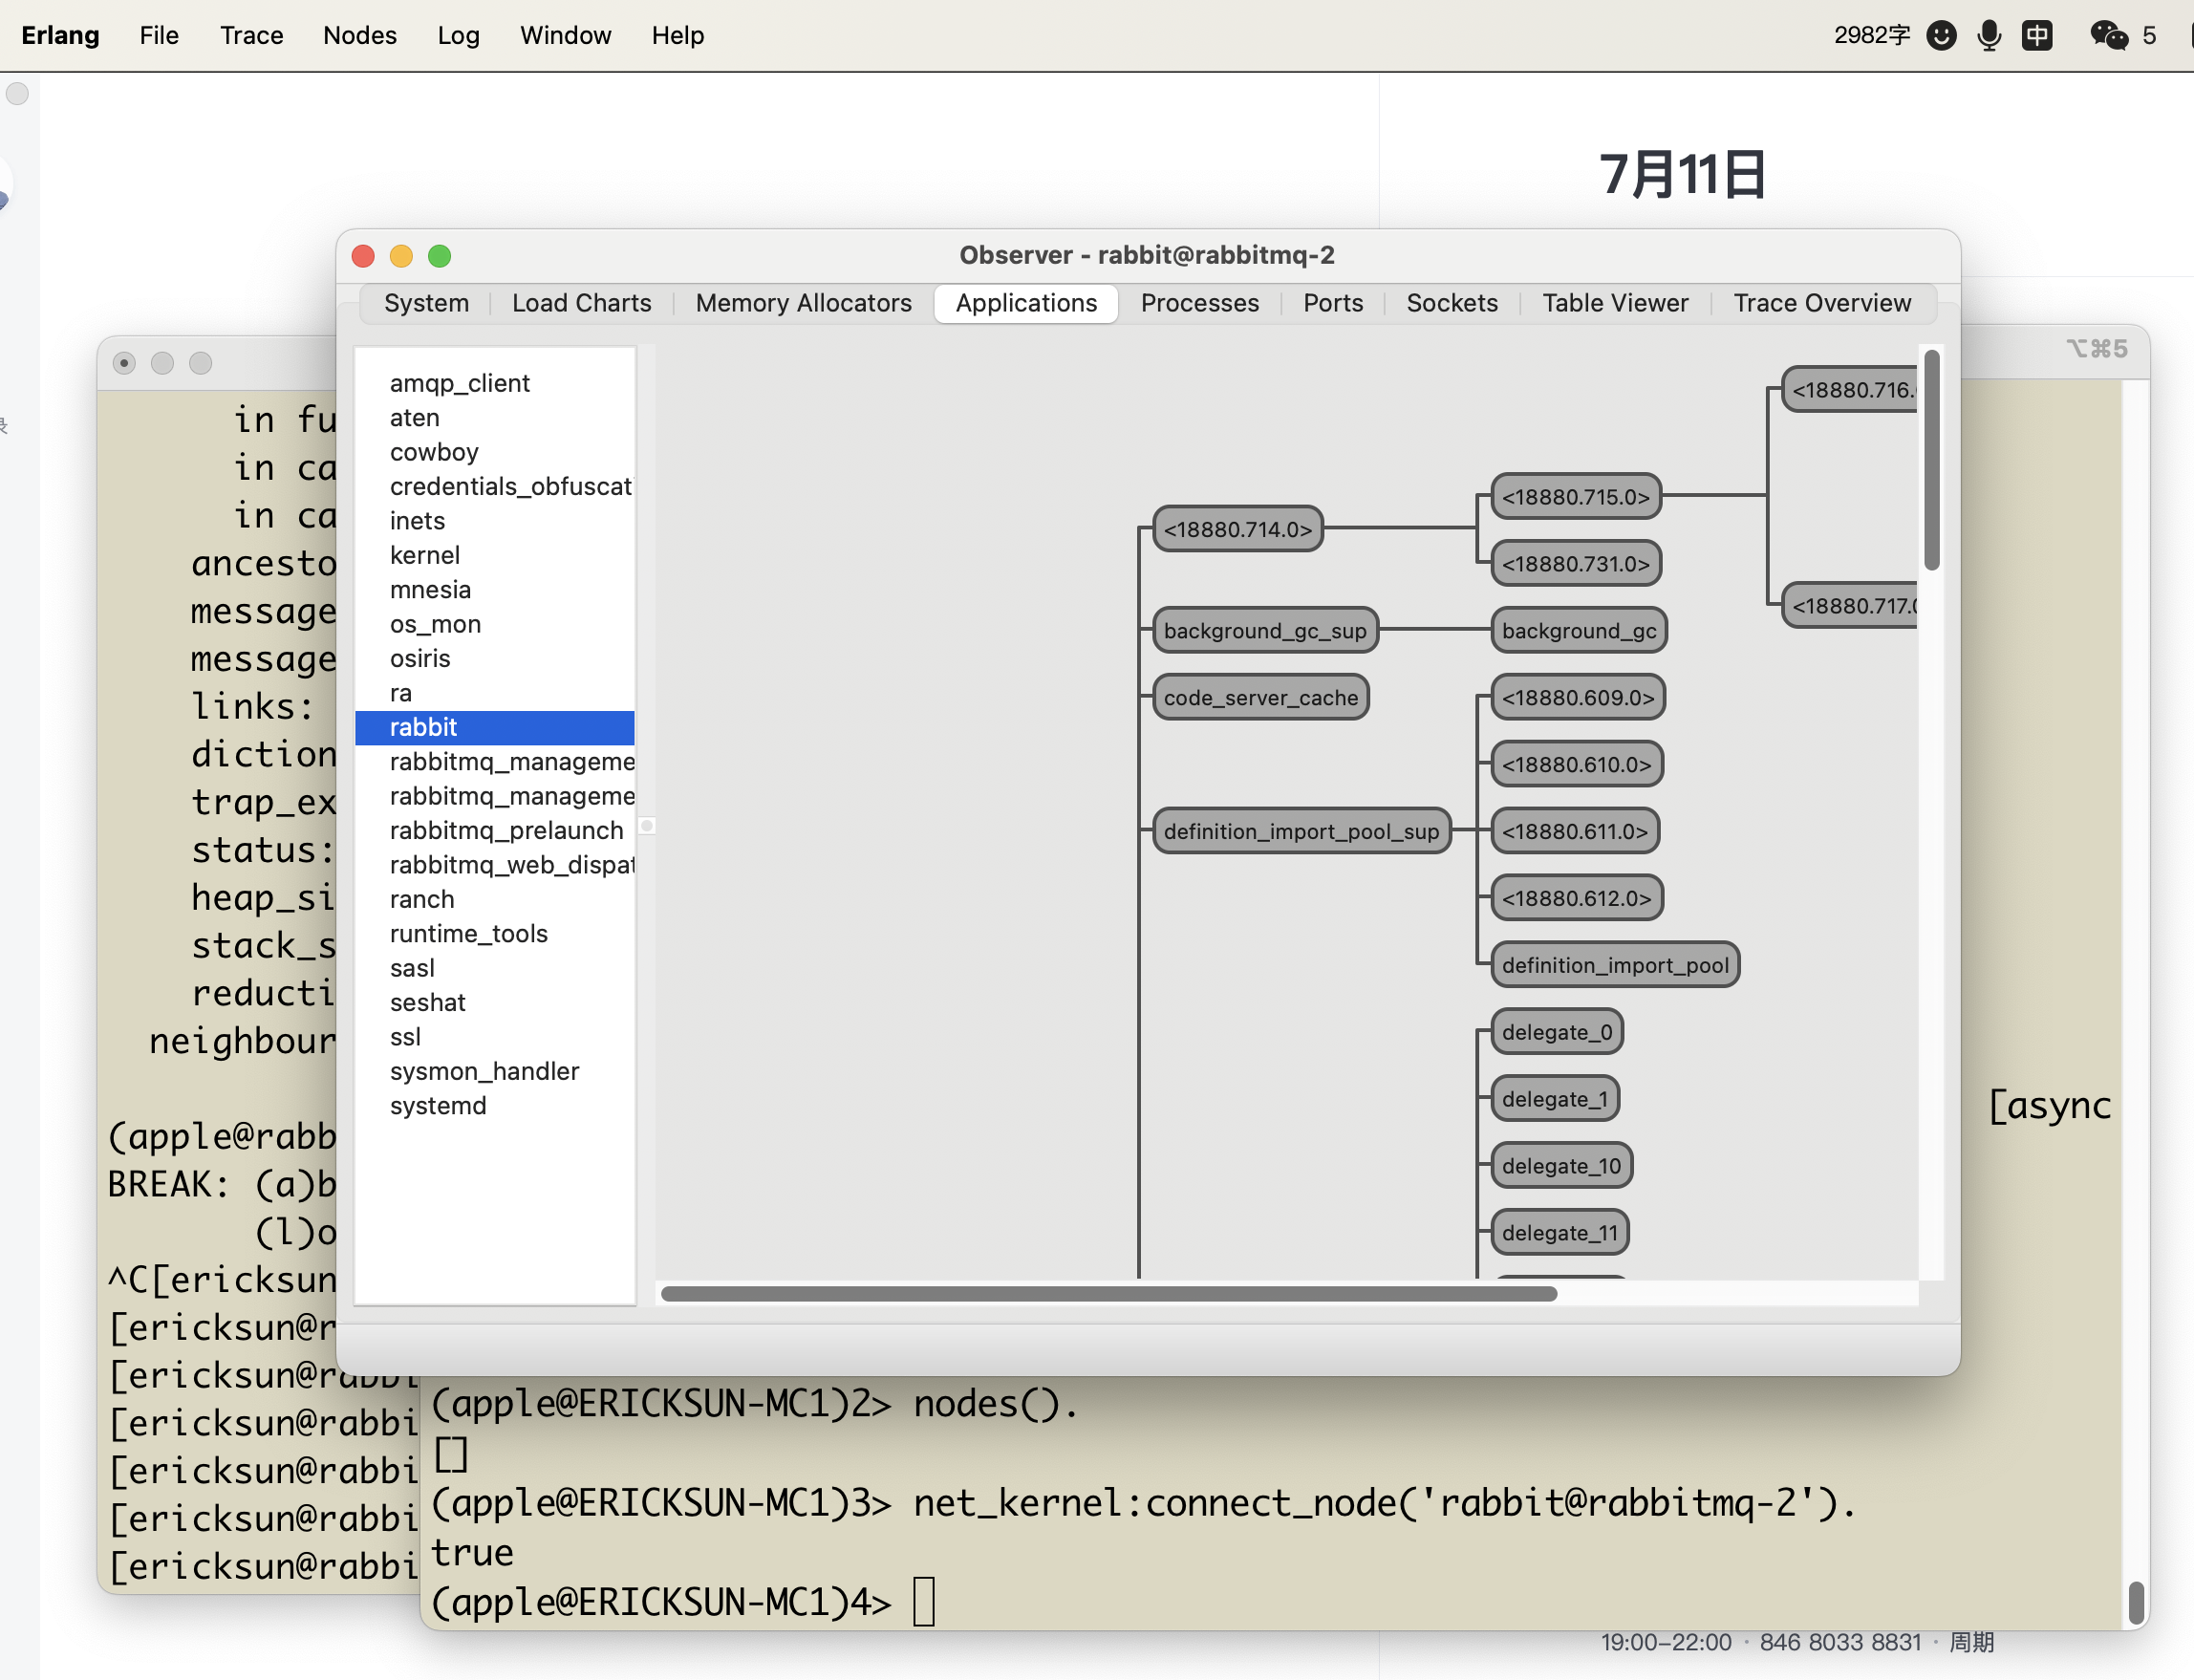Screen dimensions: 2194x1680
Task: Switch to the Processes tab
Action: pyautogui.click(x=1199, y=303)
